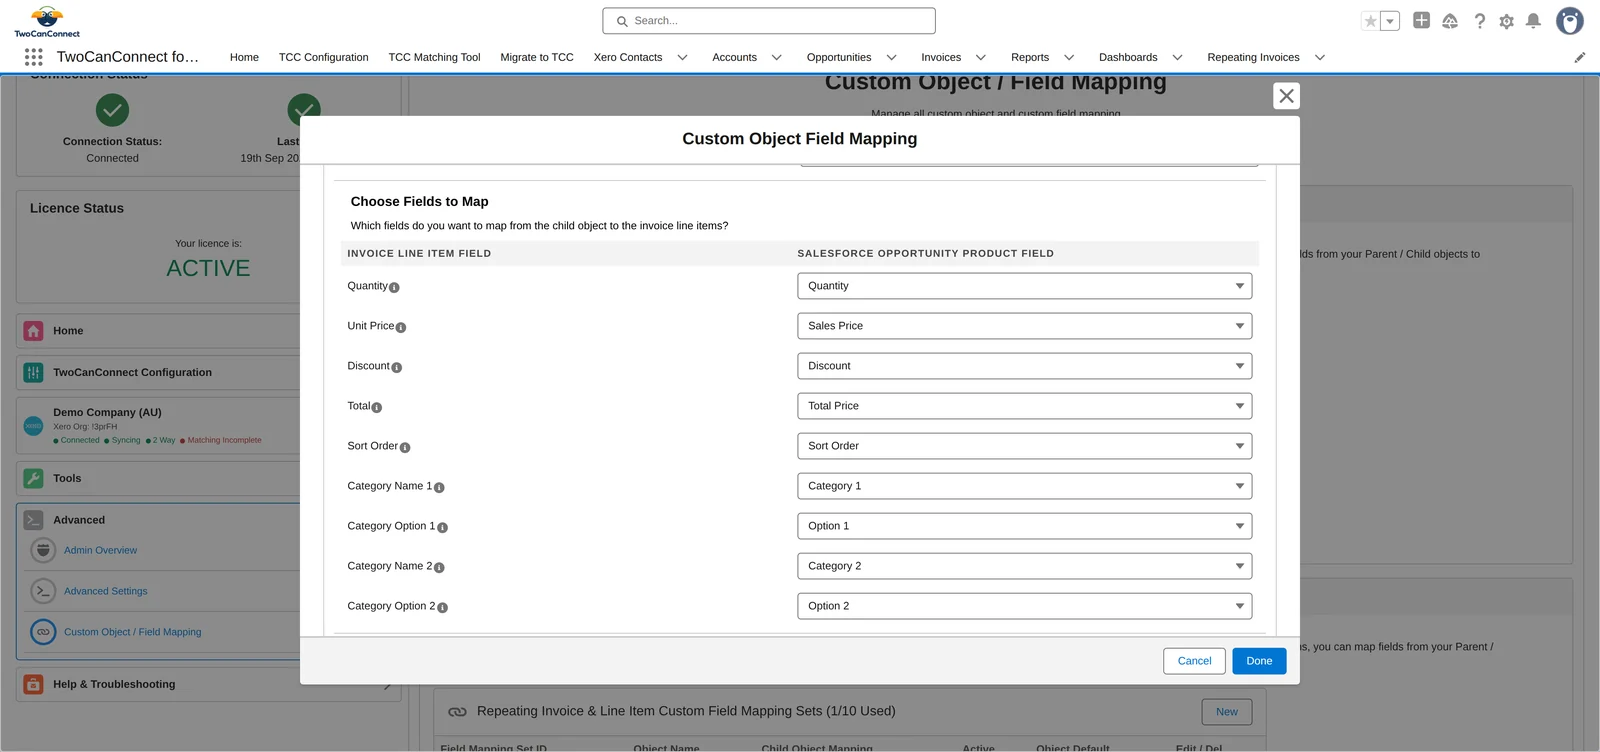The image size is (1600, 752).
Task: Show info tooltip for Sort Order field
Action: click(x=405, y=447)
